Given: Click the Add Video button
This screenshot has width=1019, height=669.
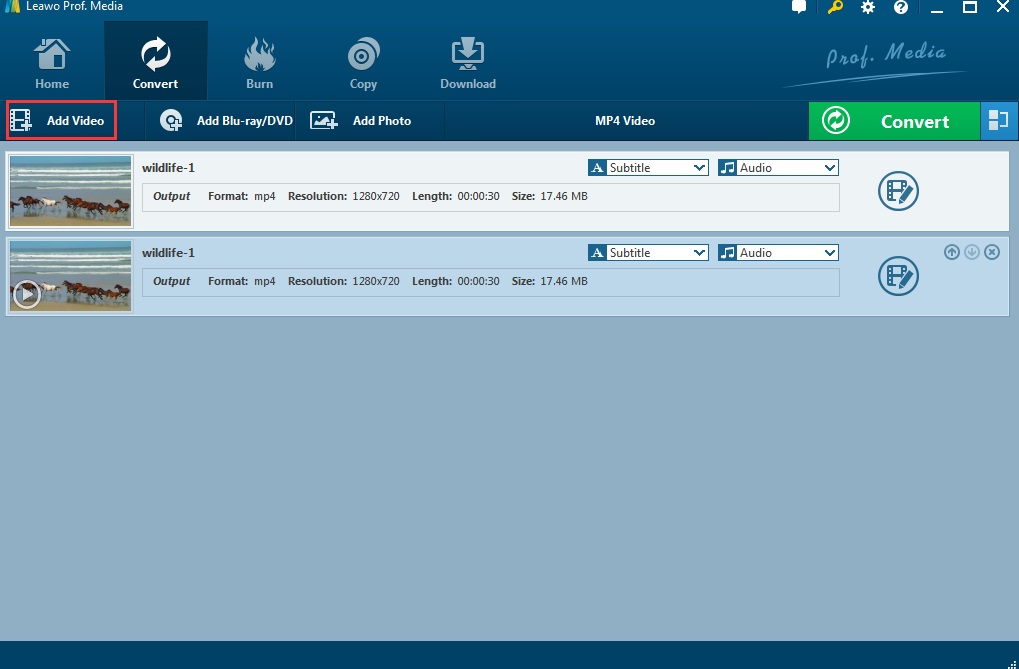Looking at the screenshot, I should point(62,120).
